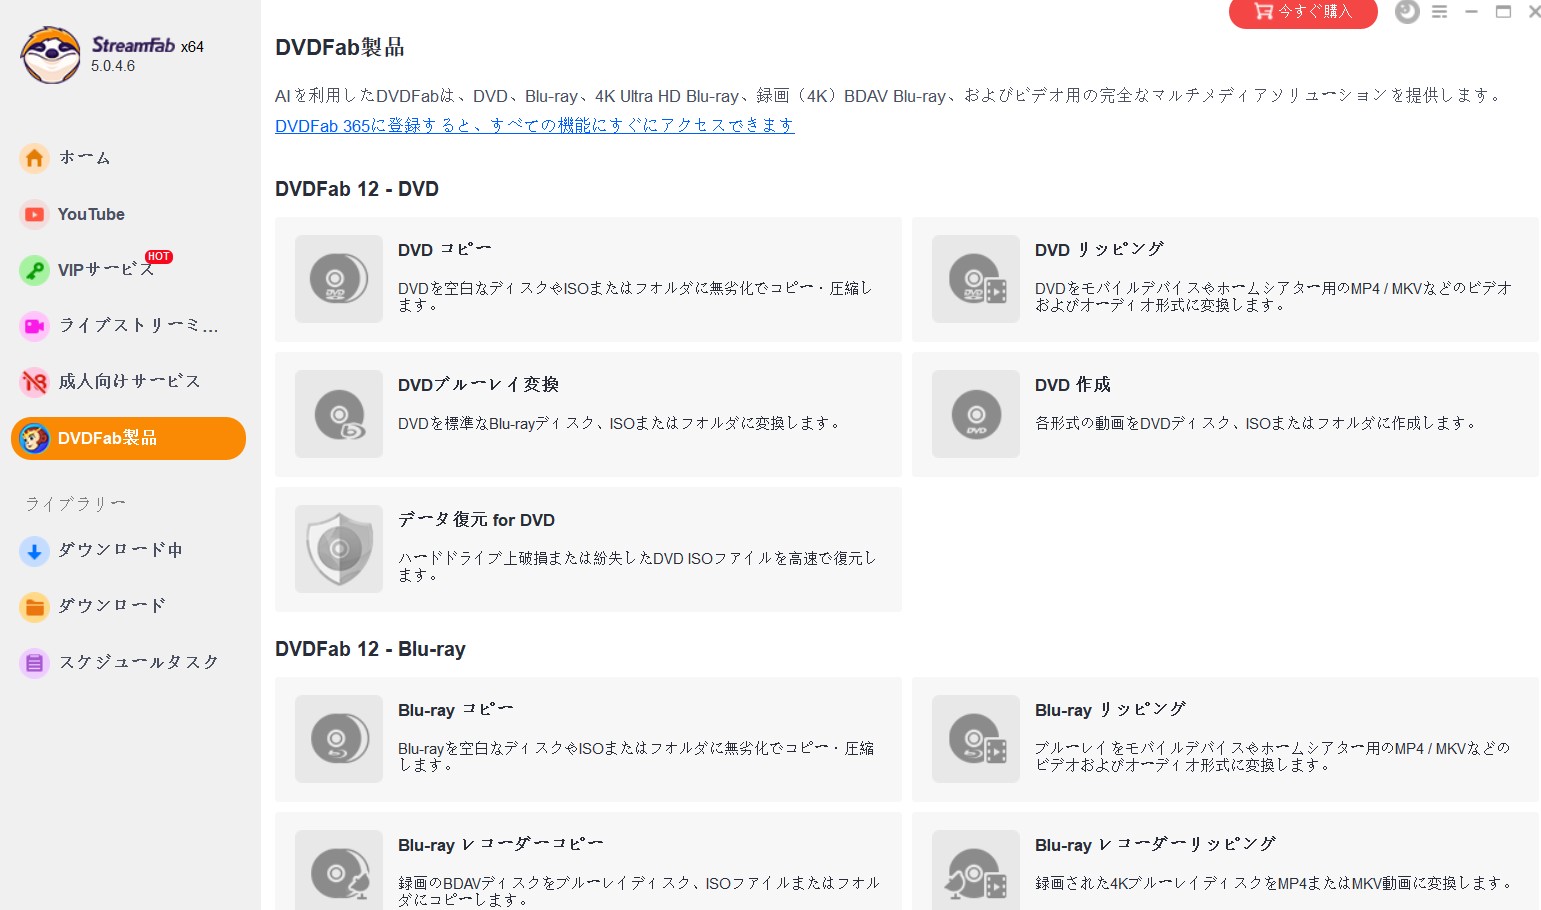Open 成人向けサービス in sidebar
This screenshot has width=1541, height=910.
[128, 382]
